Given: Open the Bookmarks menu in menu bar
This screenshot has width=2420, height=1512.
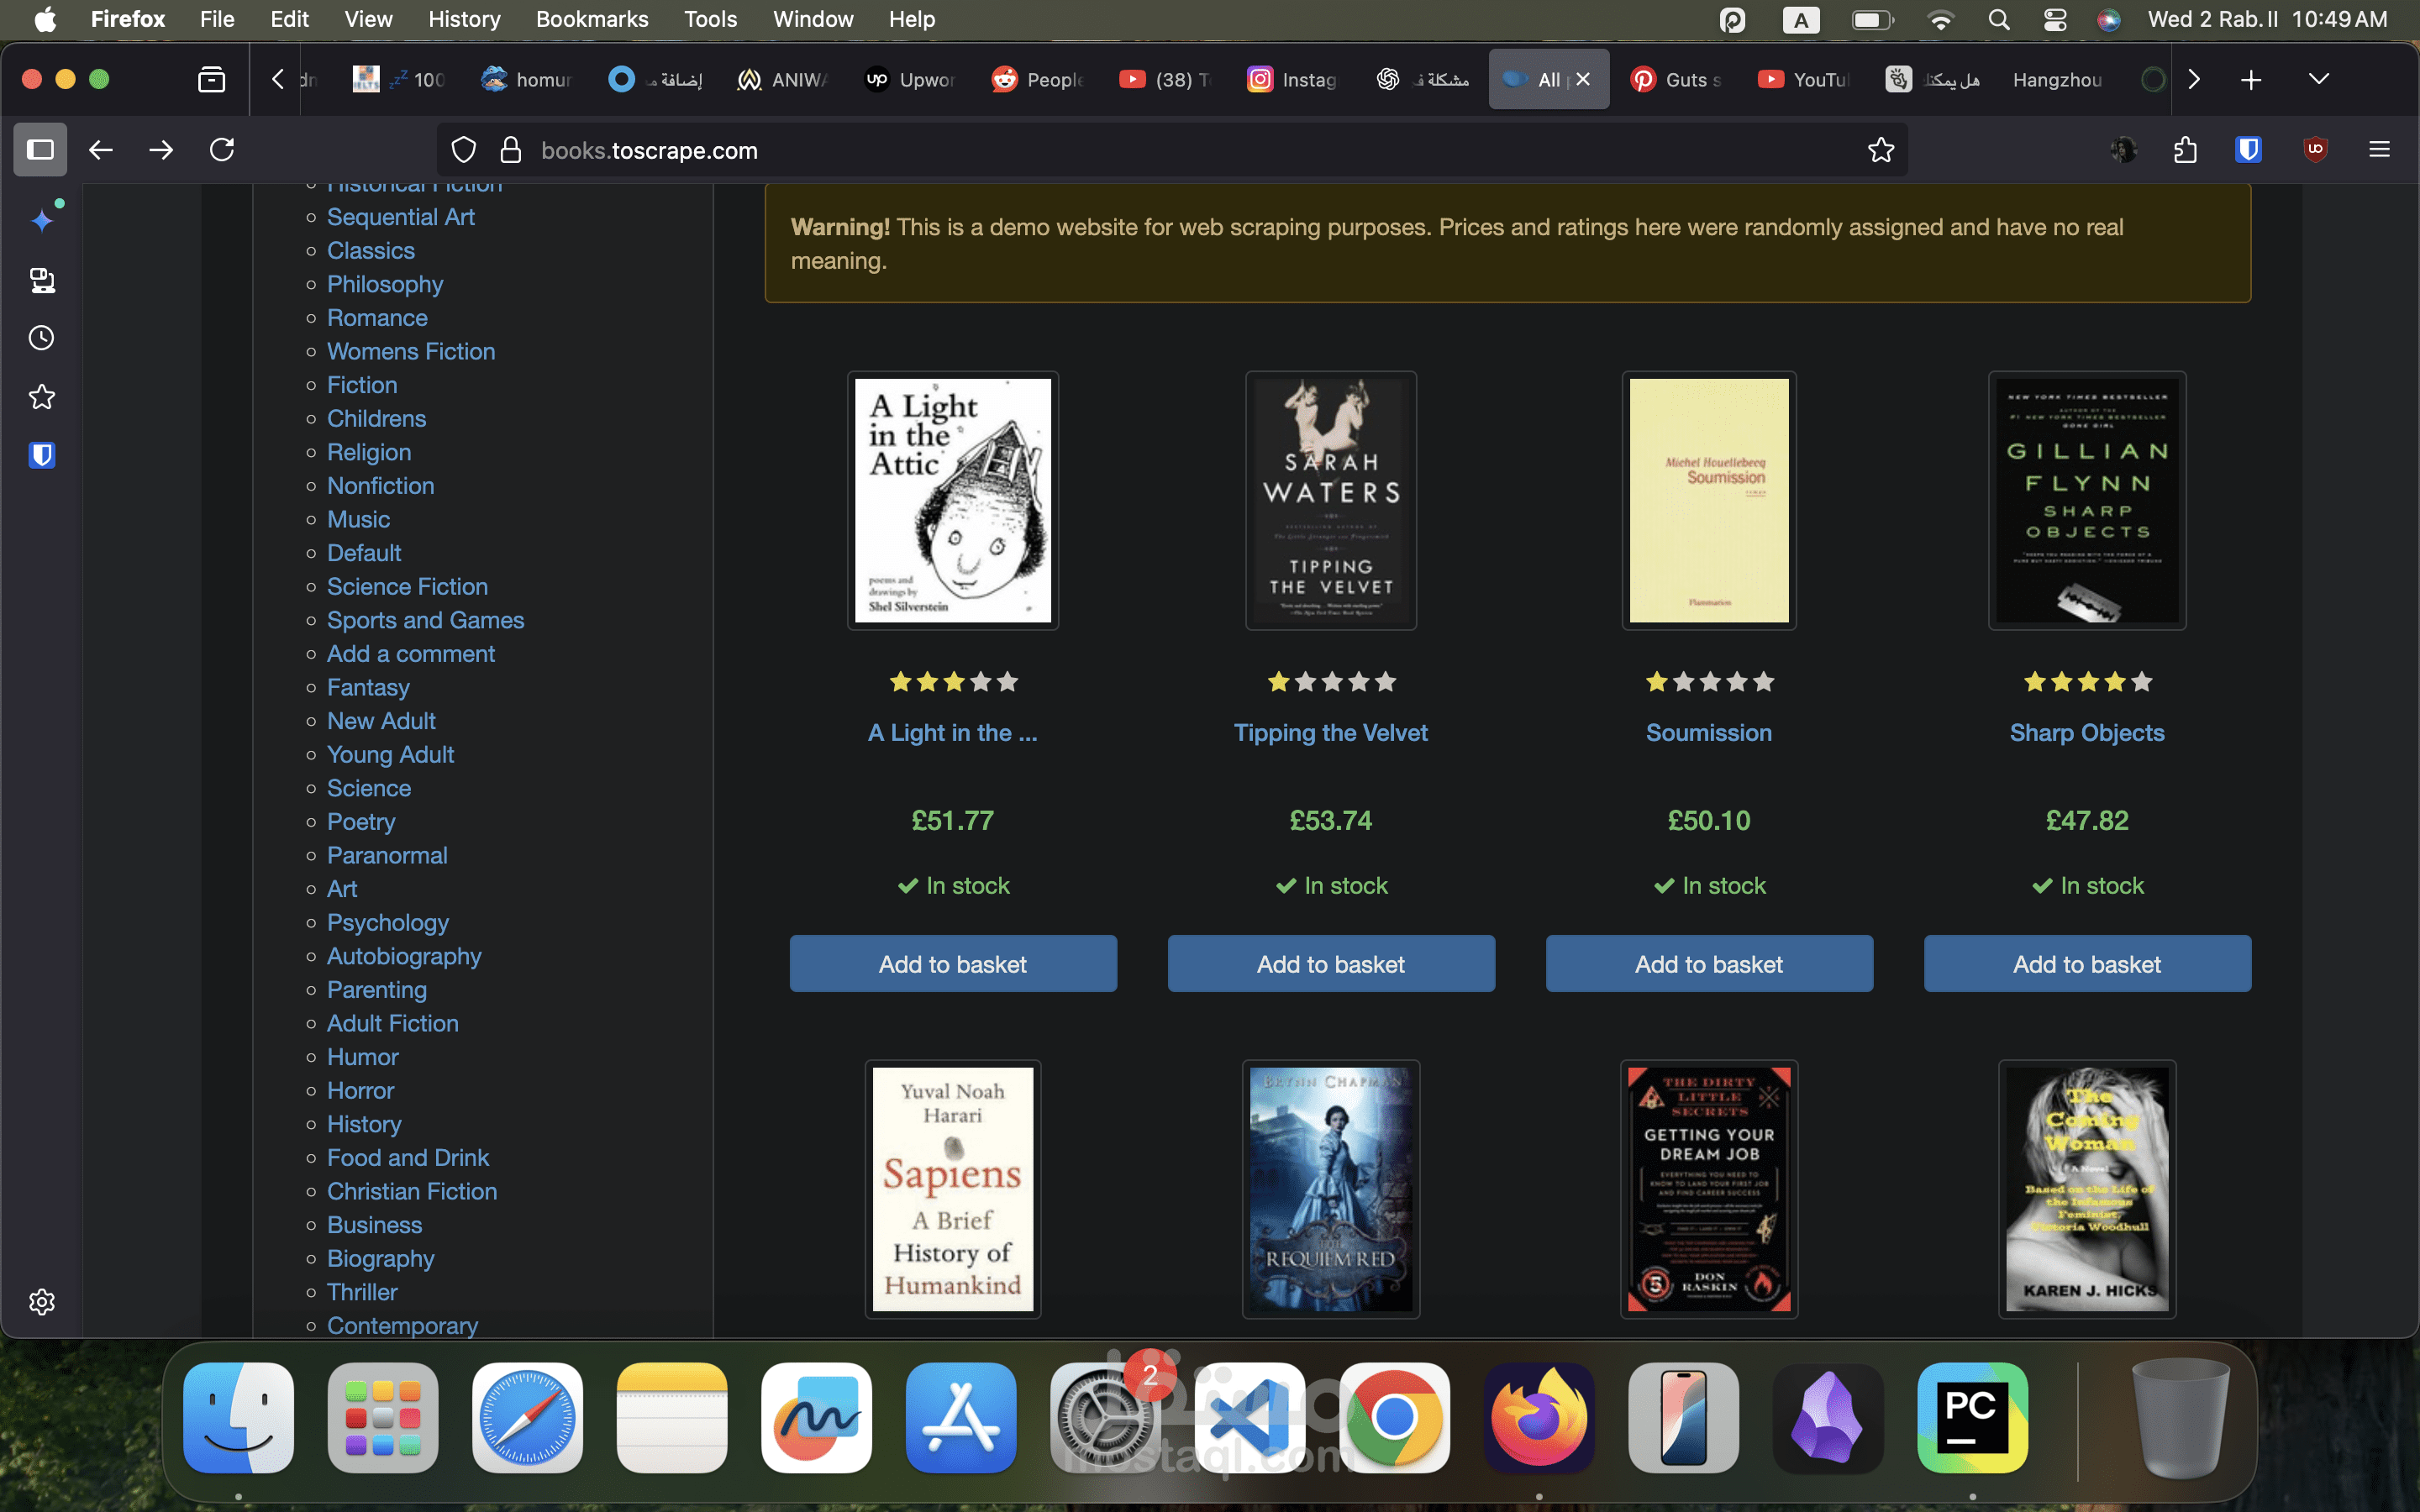Looking at the screenshot, I should [591, 19].
